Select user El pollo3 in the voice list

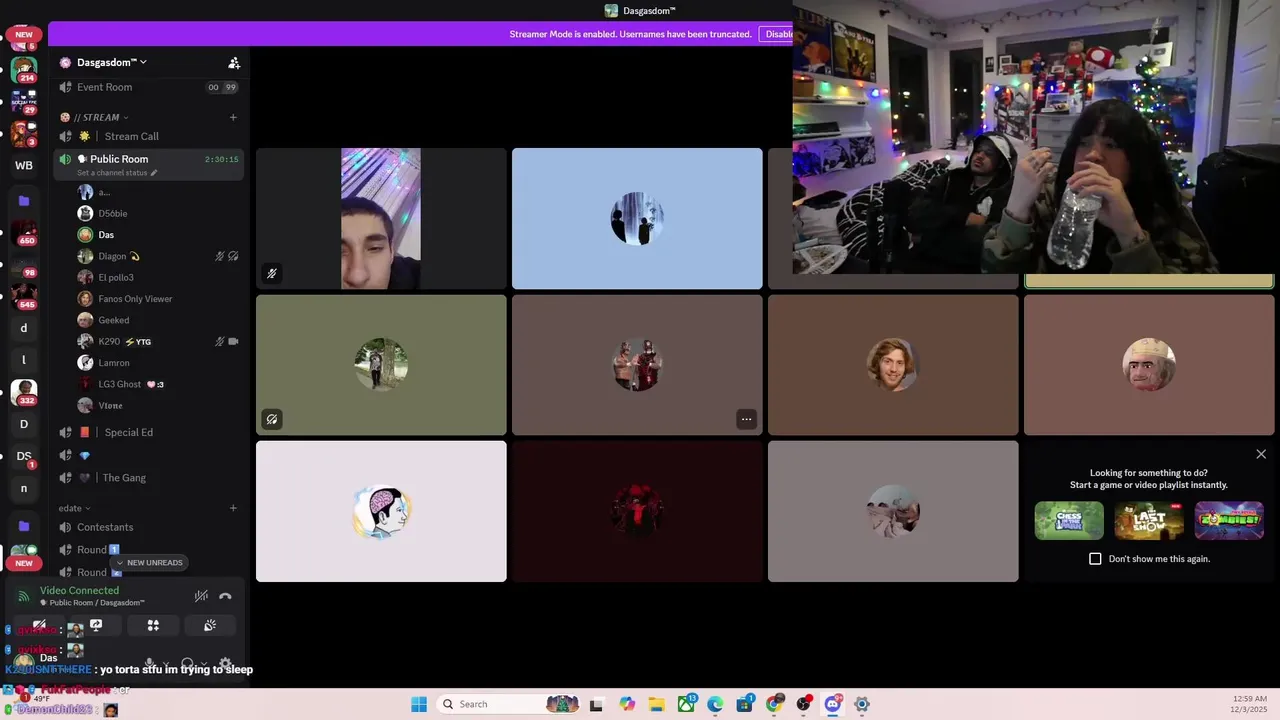[x=158, y=277]
